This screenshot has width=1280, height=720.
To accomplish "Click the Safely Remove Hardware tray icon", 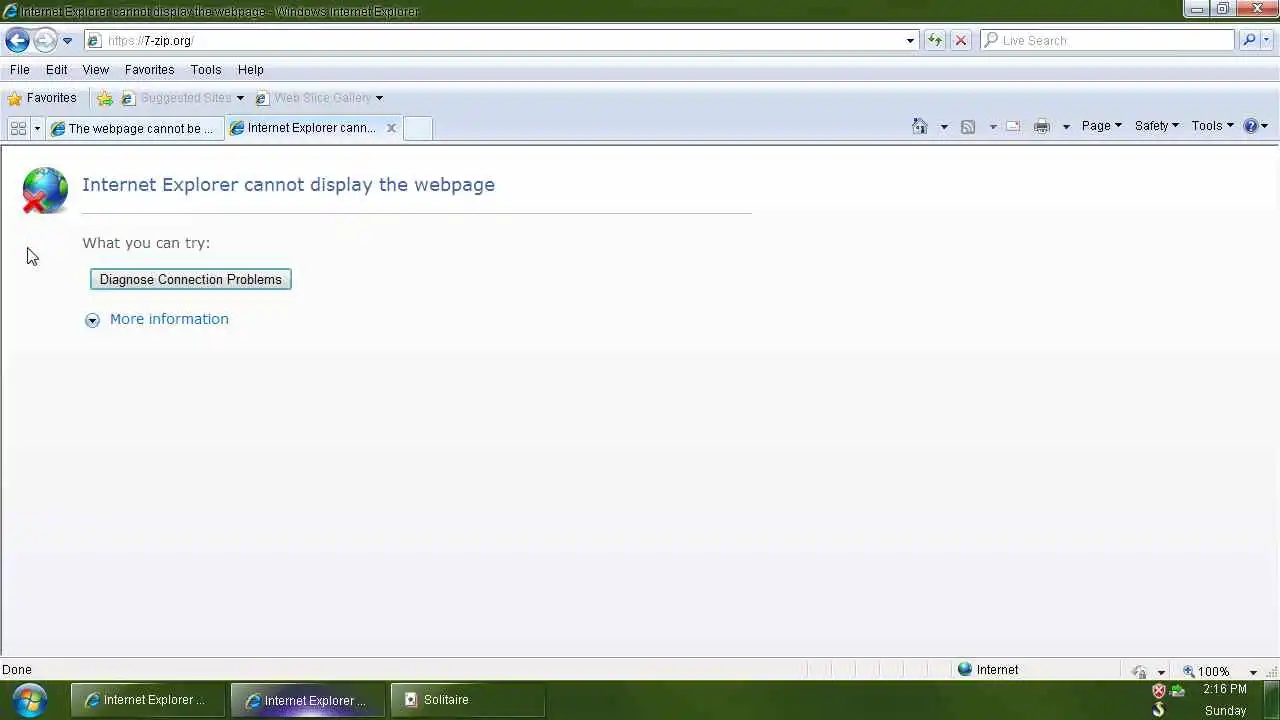I will 1178,691.
